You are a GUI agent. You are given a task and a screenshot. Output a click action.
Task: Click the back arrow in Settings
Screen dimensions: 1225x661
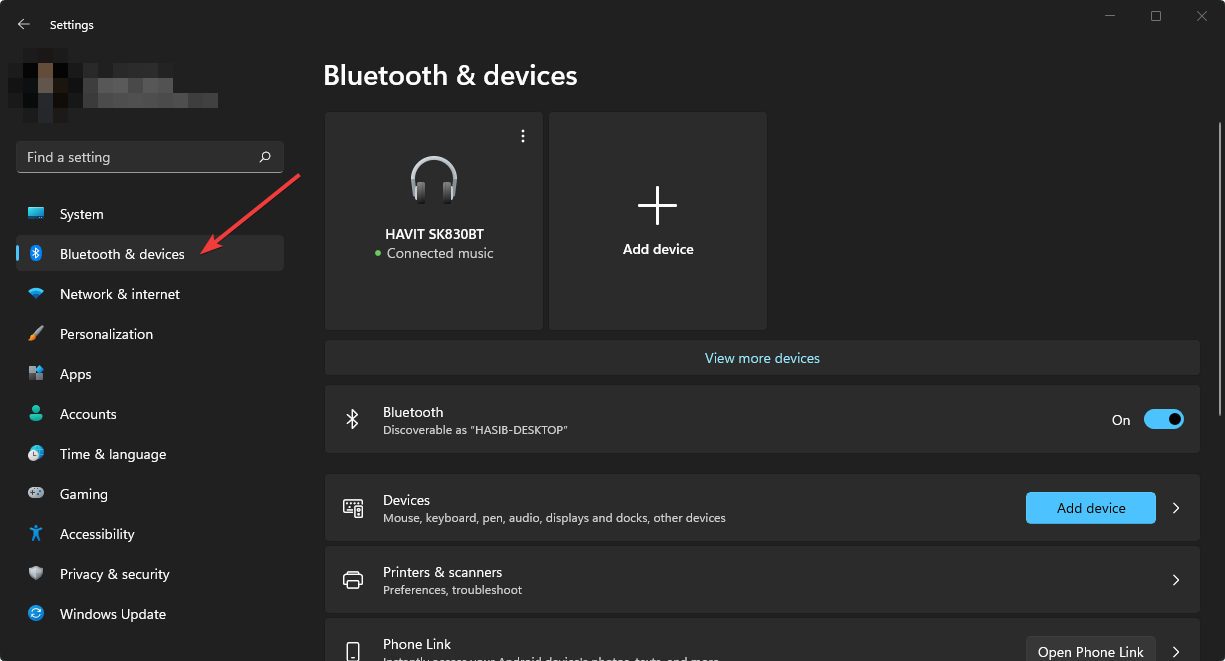24,24
